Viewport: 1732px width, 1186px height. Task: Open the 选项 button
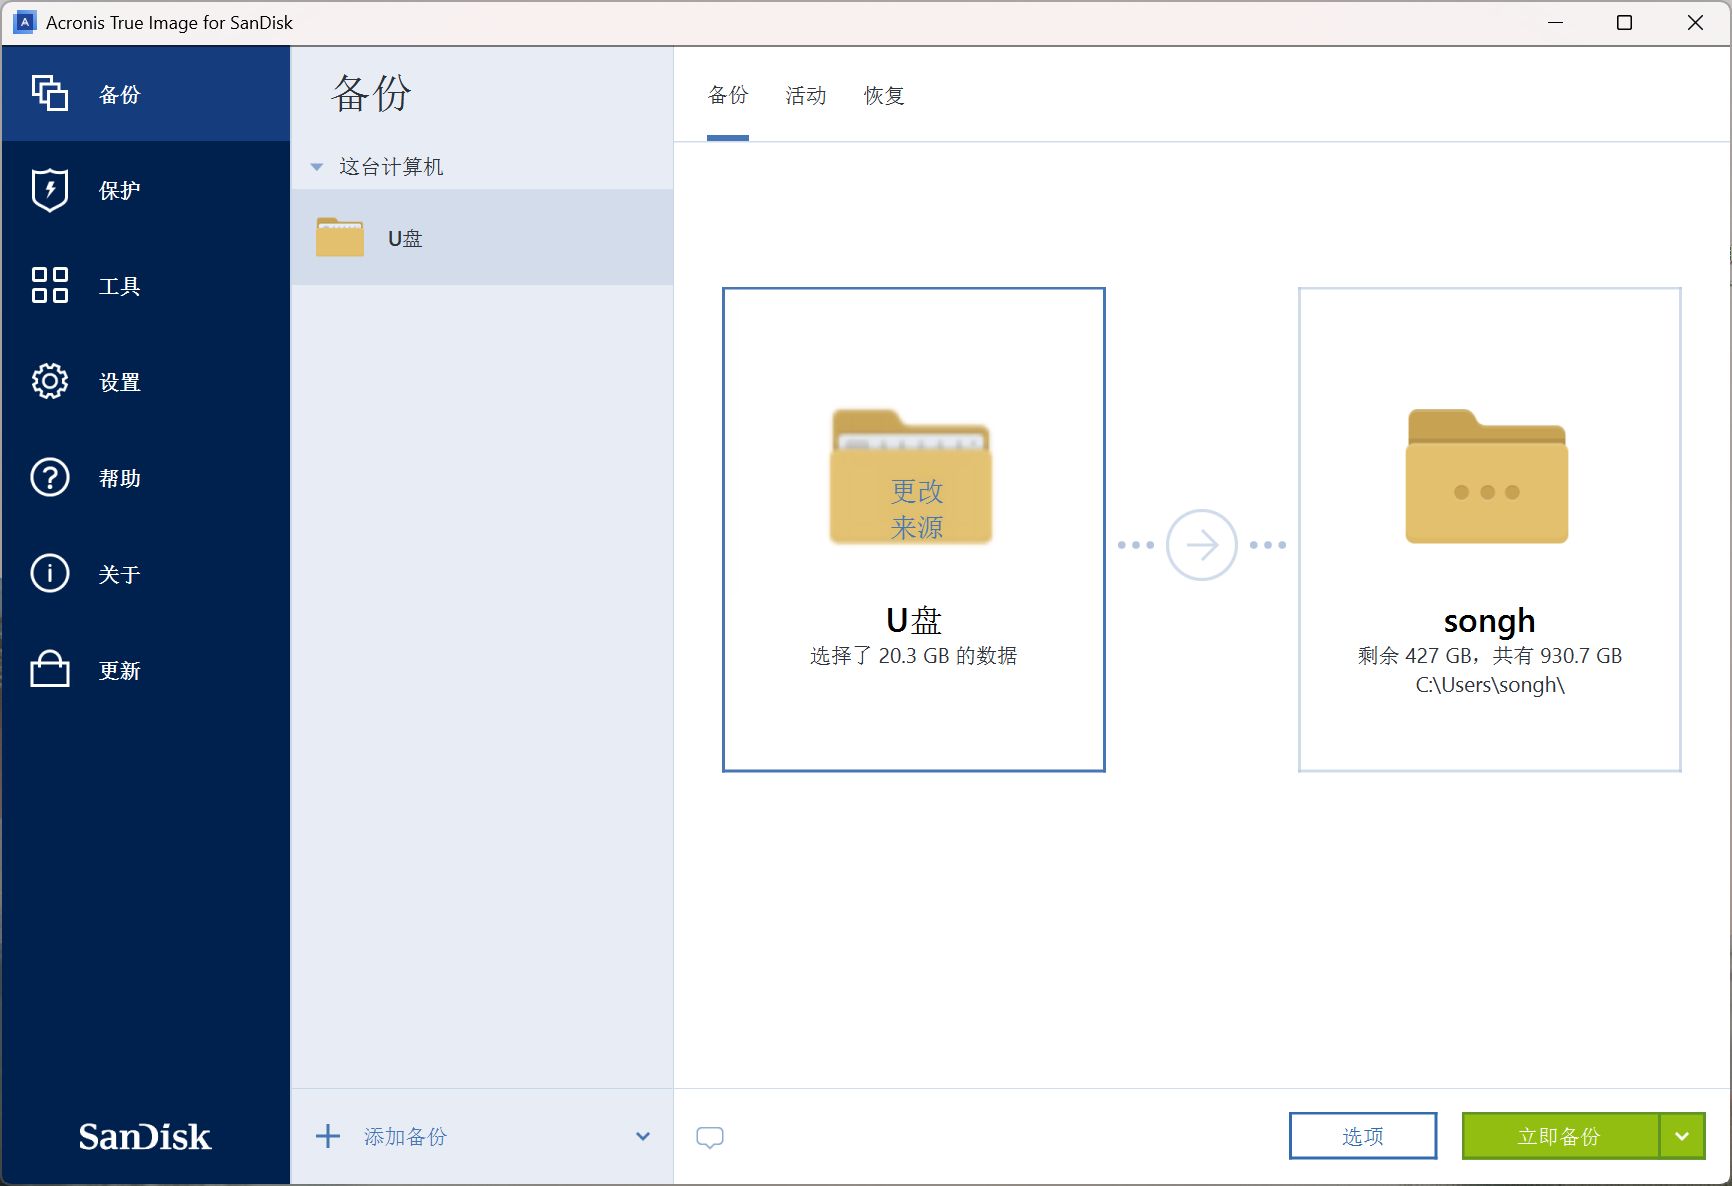[x=1363, y=1136]
